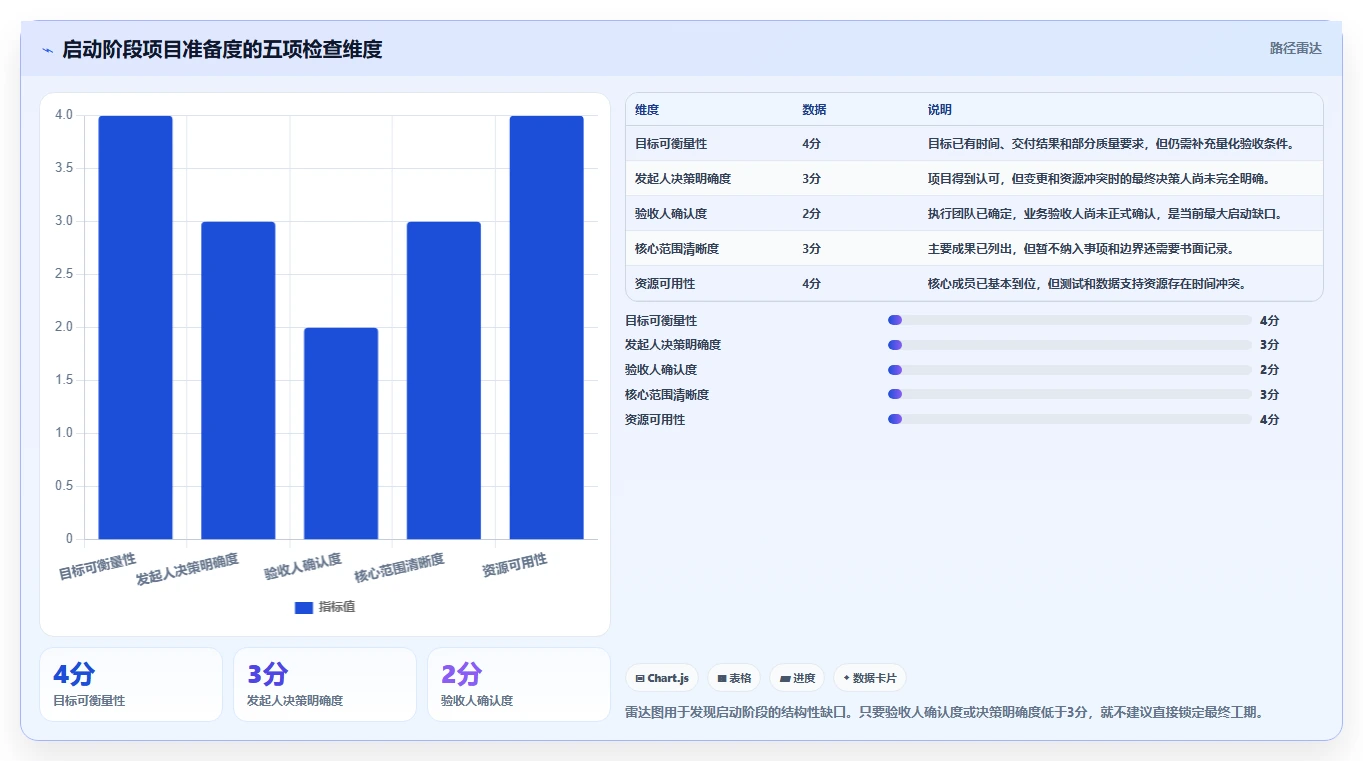Click the 验收人确认度 progress bar
The width and height of the screenshot is (1363, 761).
(x=1070, y=370)
